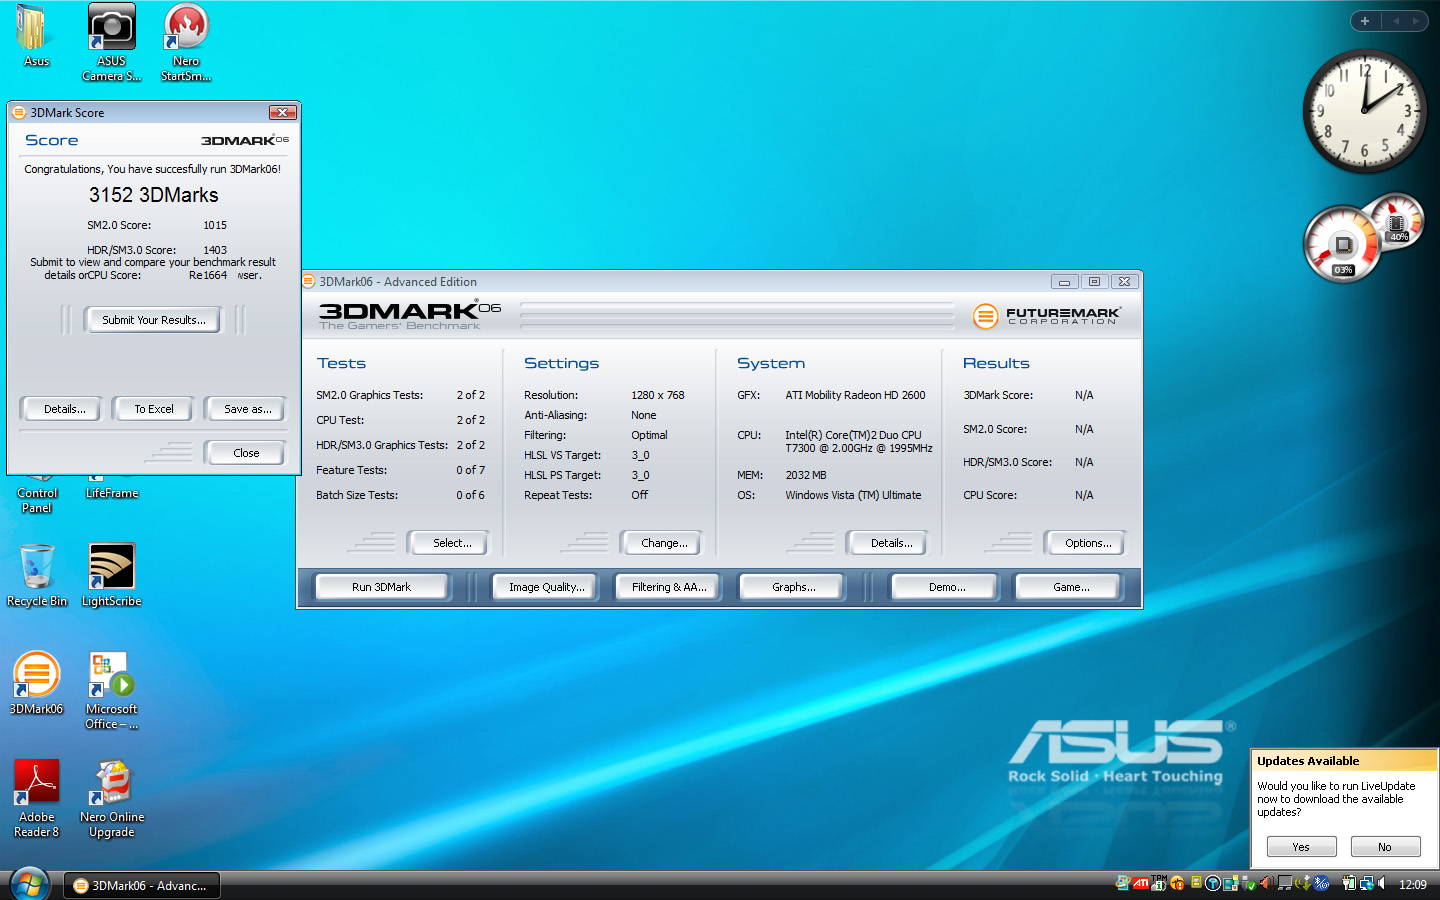The width and height of the screenshot is (1440, 900).
Task: Click the ATI tray icon
Action: pyautogui.click(x=1141, y=883)
